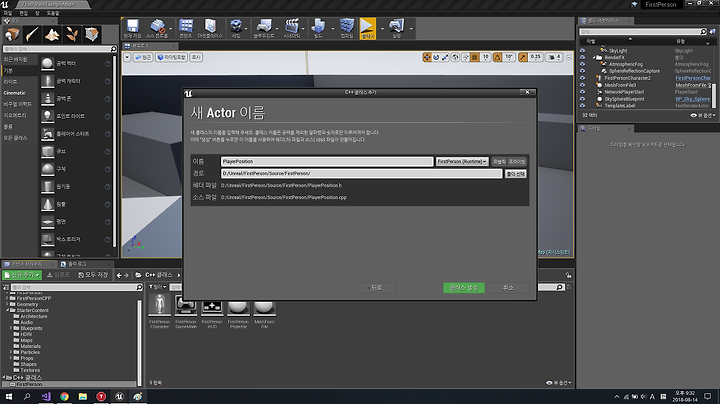The image size is (720, 404).
Task: Hide the SkyLight actor via eye icon
Action: (x=583, y=50)
